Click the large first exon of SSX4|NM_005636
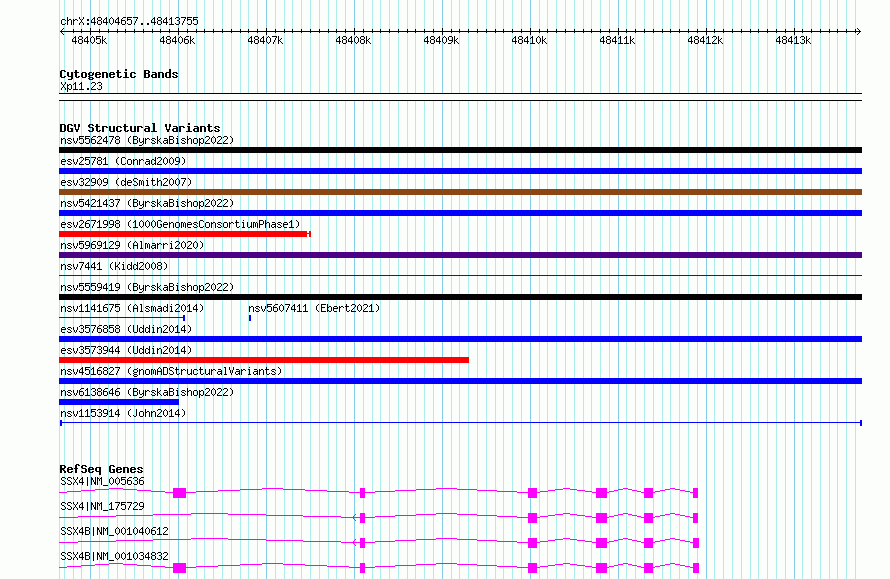The height and width of the screenshot is (579, 890). 179,493
